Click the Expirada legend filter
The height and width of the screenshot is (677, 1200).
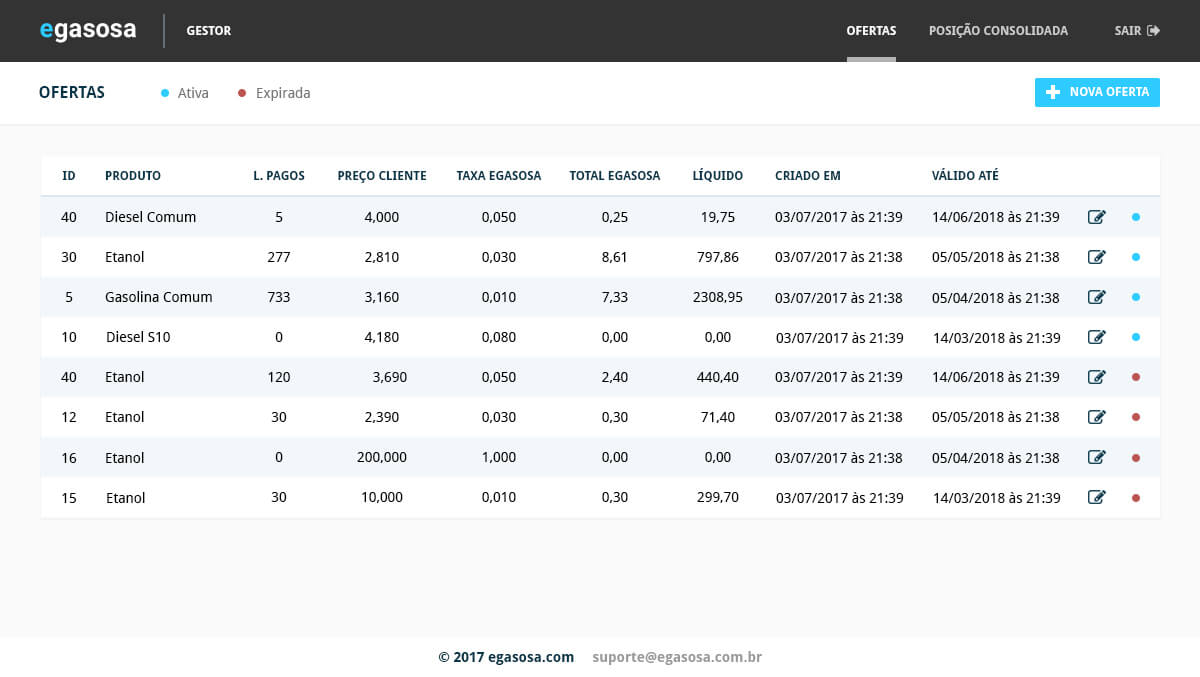274,93
